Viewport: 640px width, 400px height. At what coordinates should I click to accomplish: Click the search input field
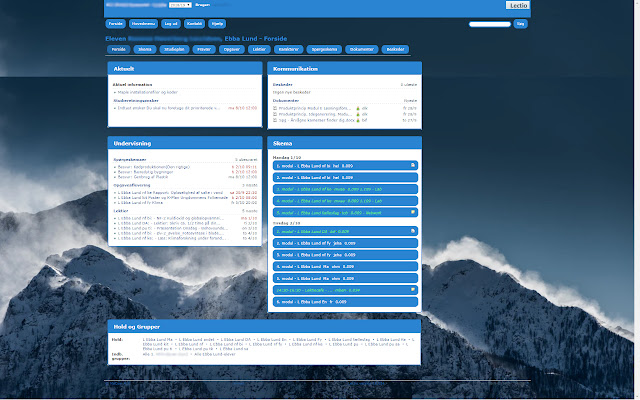pos(489,22)
